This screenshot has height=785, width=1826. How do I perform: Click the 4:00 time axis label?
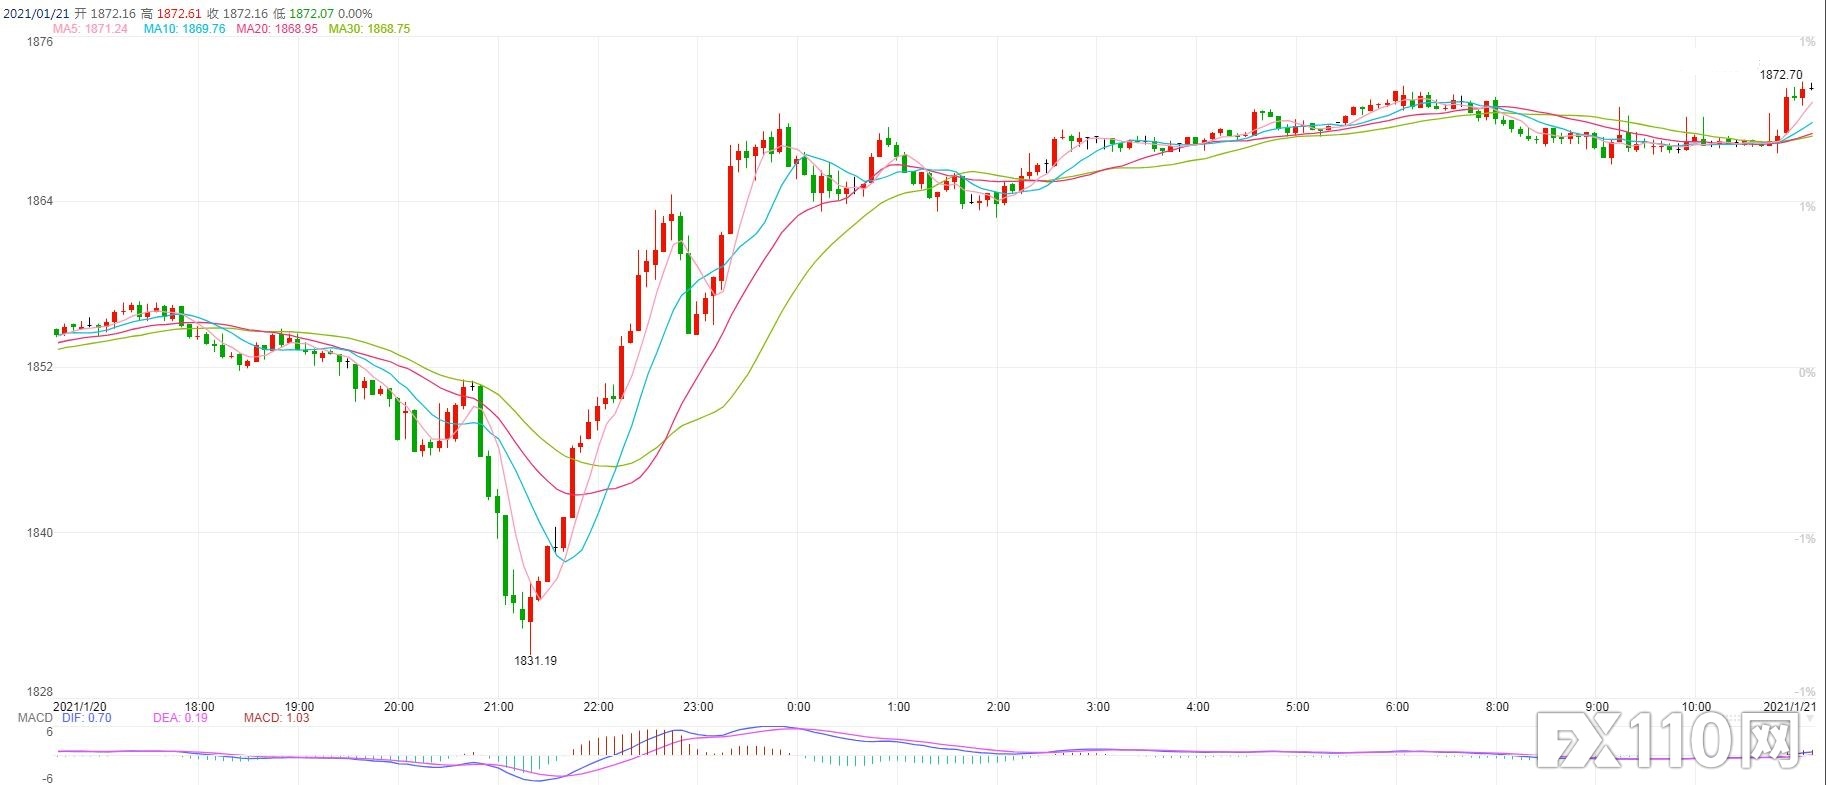(x=1198, y=707)
